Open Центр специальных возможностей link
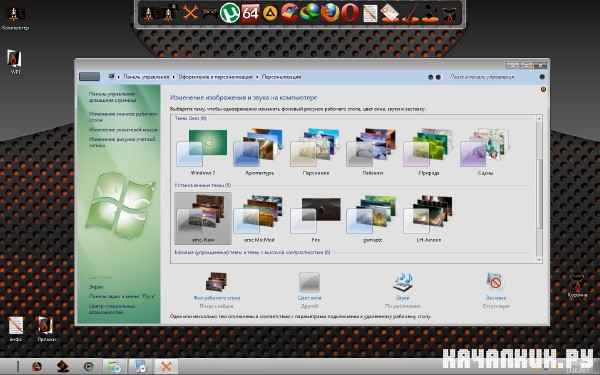The height and width of the screenshot is (375, 600). click(x=112, y=309)
